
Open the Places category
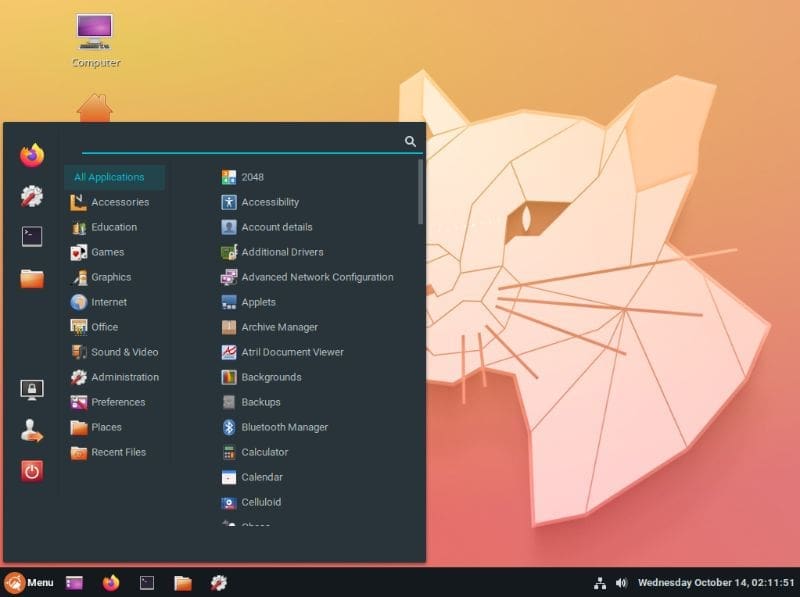[x=115, y=427]
